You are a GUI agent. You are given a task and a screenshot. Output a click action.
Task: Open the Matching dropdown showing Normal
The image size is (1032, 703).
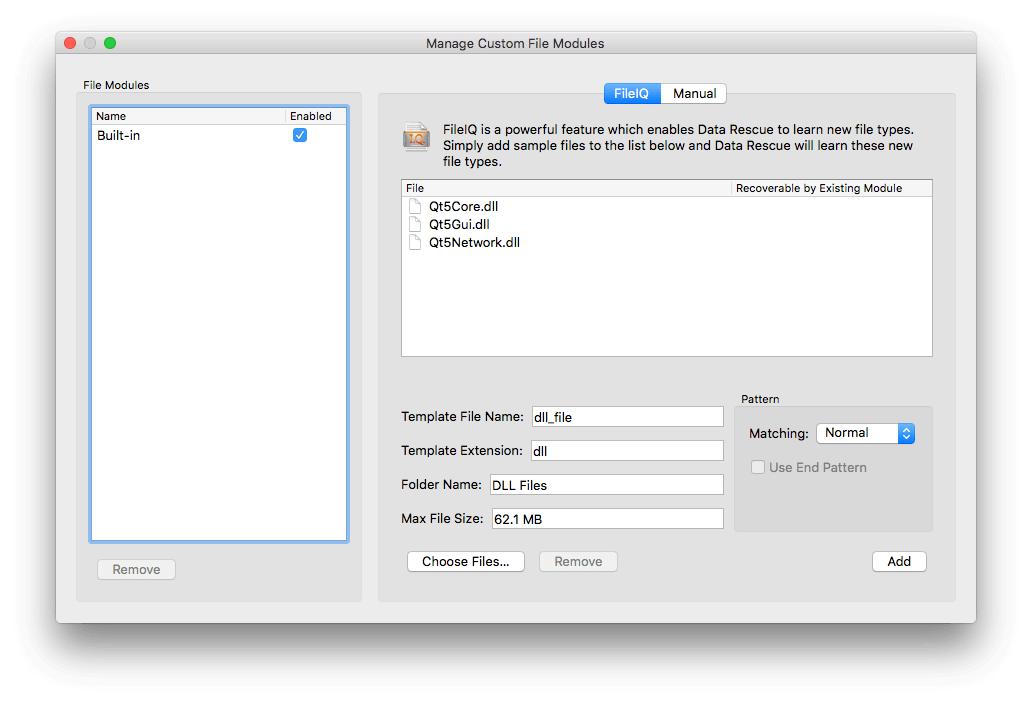click(866, 433)
